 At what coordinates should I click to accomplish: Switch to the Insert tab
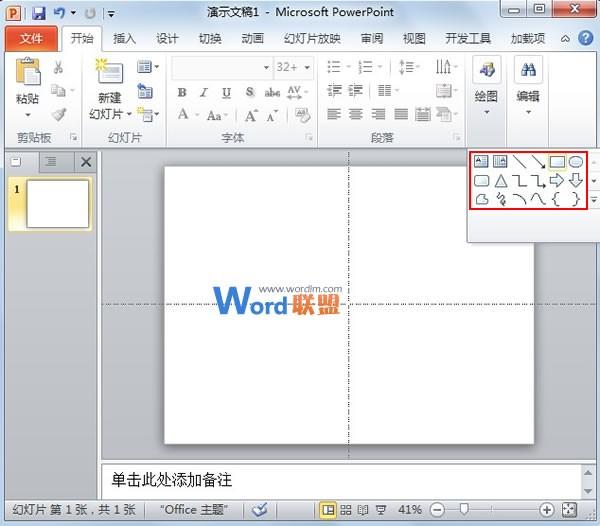pyautogui.click(x=124, y=38)
